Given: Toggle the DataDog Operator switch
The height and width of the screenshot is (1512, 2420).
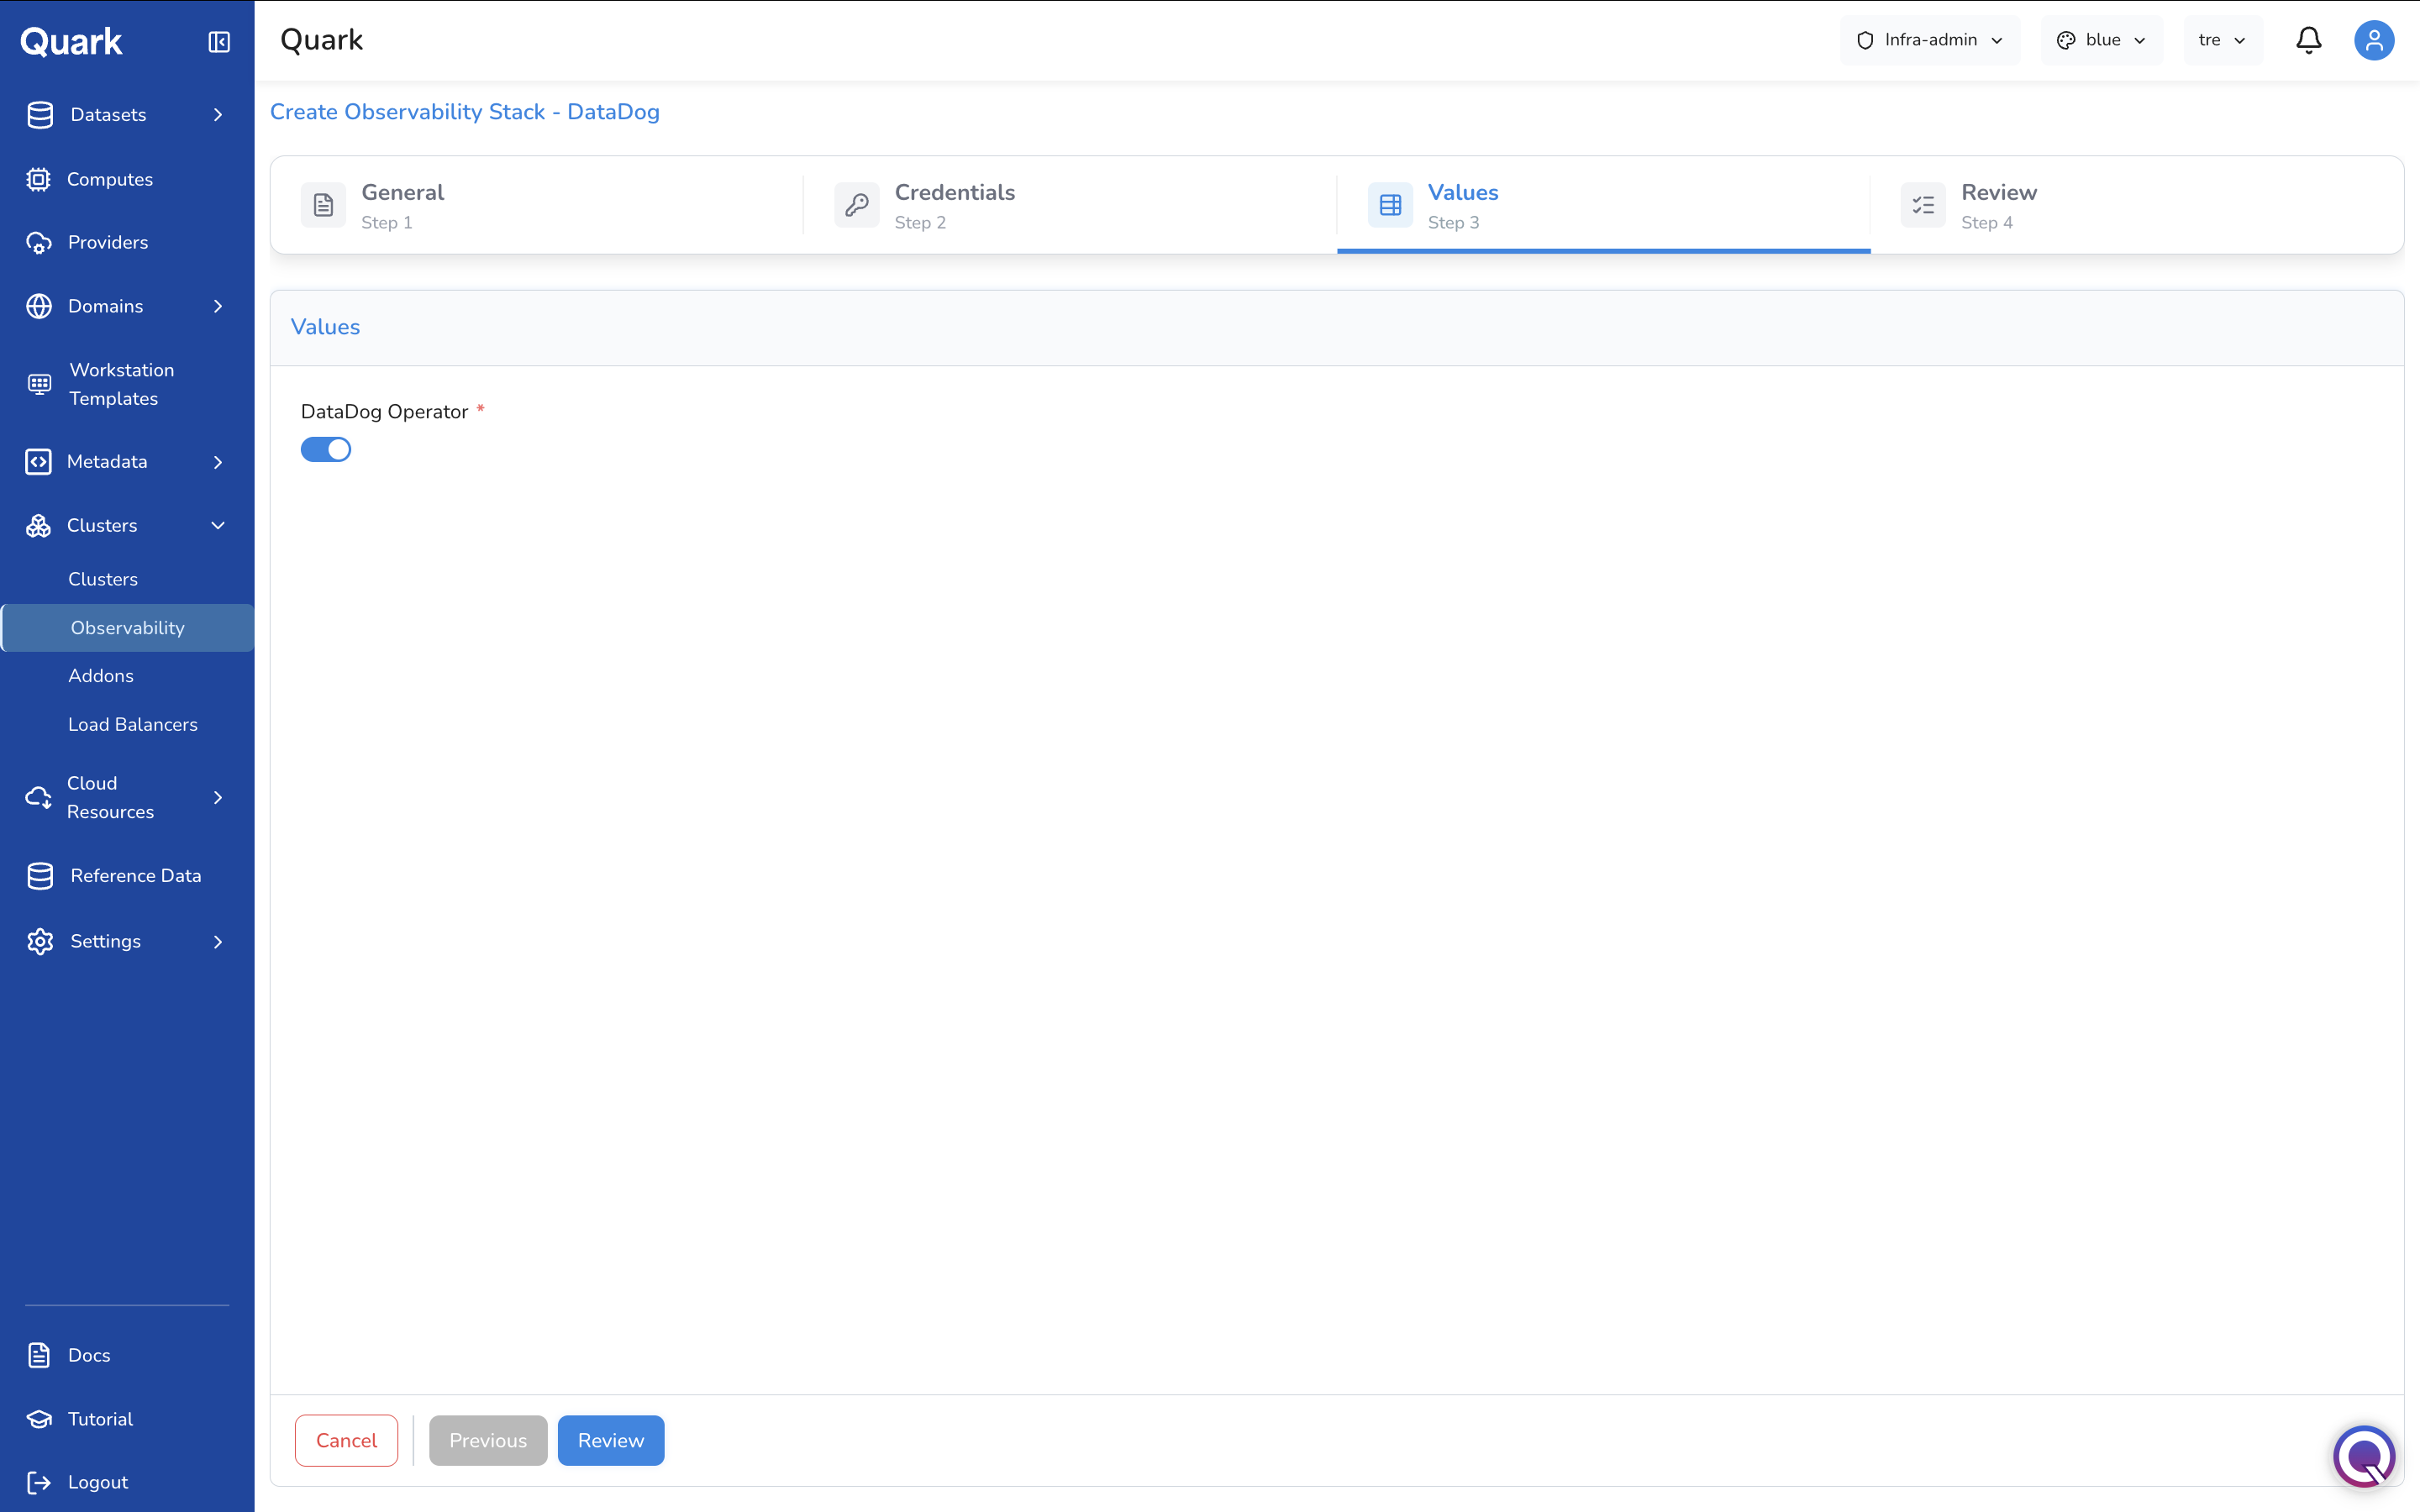Looking at the screenshot, I should pyautogui.click(x=326, y=450).
